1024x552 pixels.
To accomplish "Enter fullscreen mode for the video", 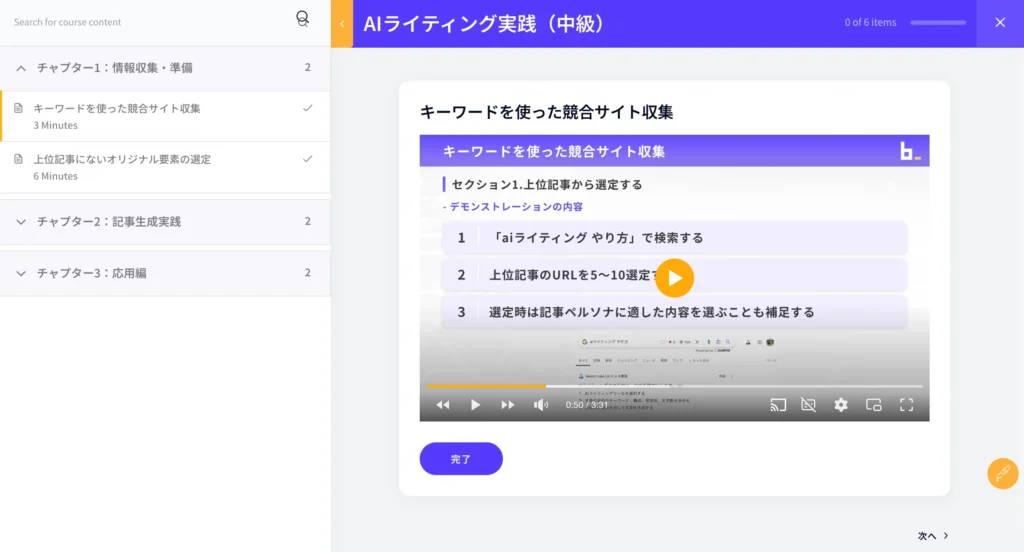I will (x=907, y=405).
